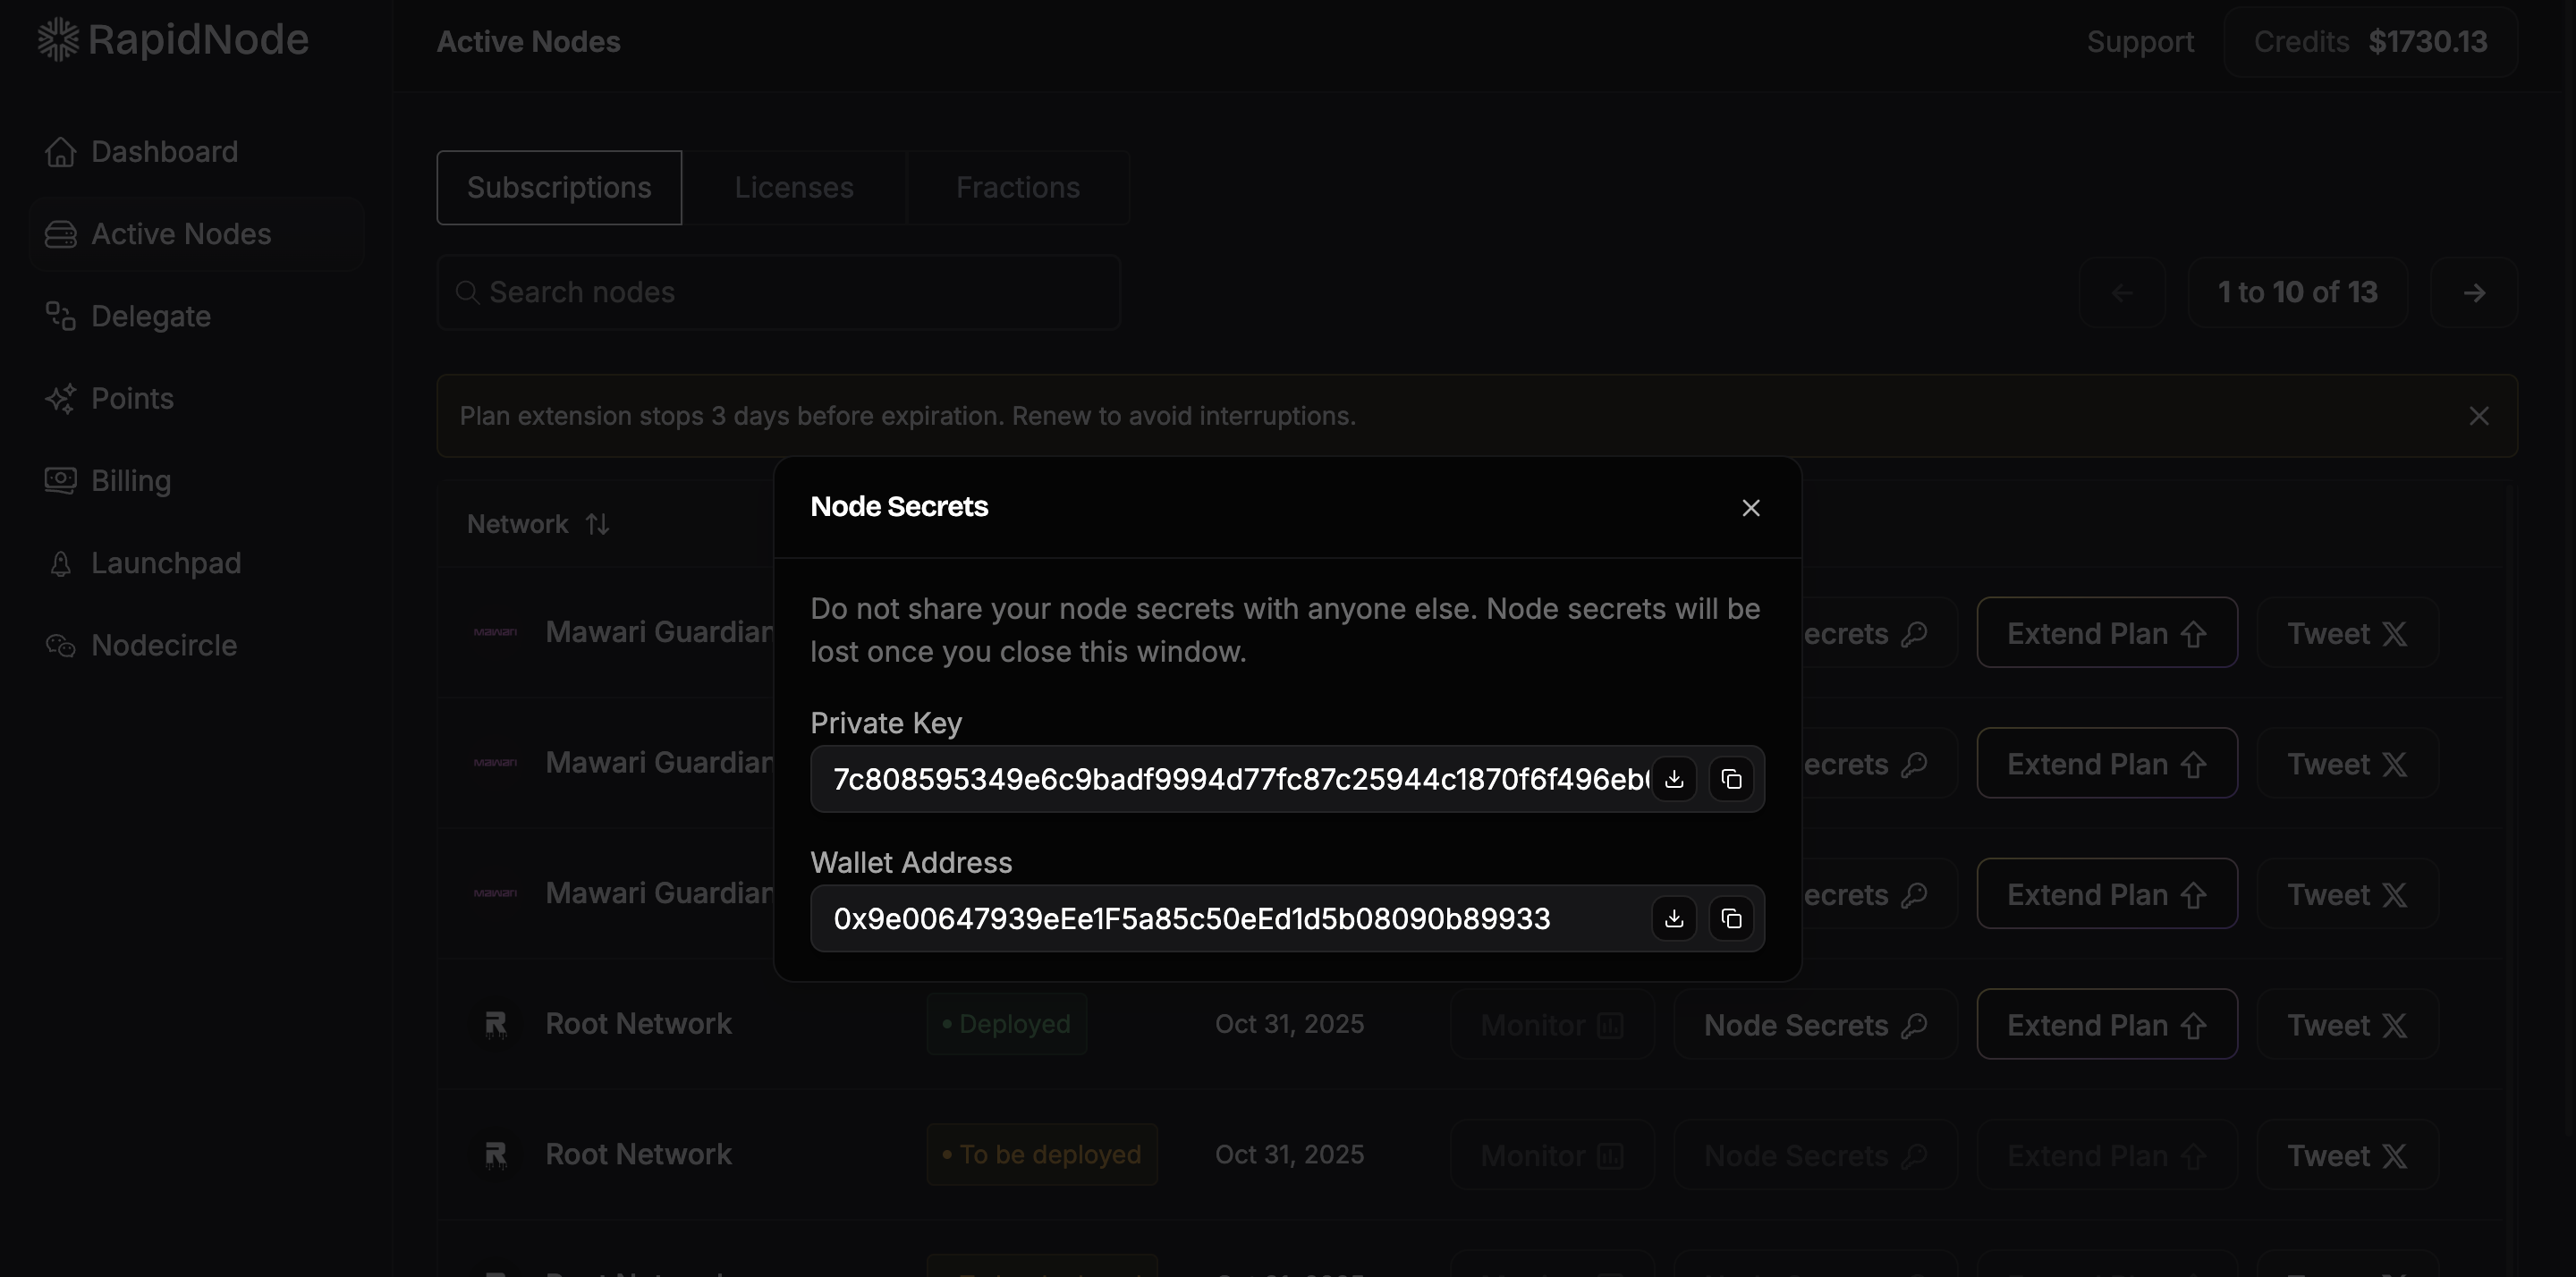2576x1277 pixels.
Task: Sort nodes by Network column
Action: (597, 524)
